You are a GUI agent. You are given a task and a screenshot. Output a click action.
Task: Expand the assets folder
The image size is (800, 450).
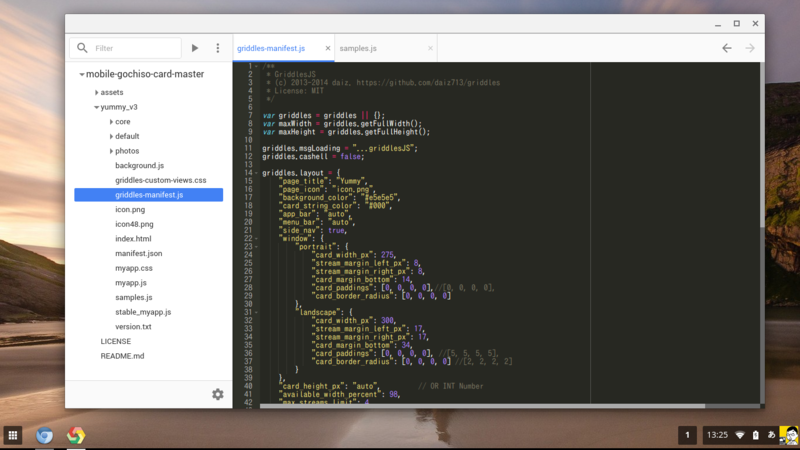coord(96,92)
